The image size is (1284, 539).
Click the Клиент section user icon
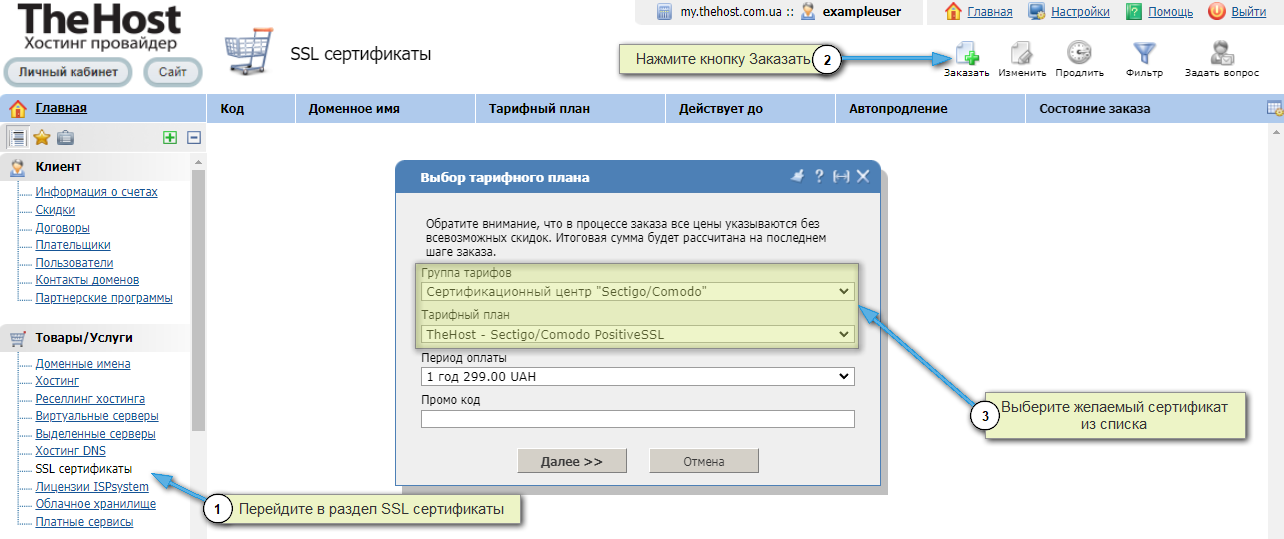17,167
